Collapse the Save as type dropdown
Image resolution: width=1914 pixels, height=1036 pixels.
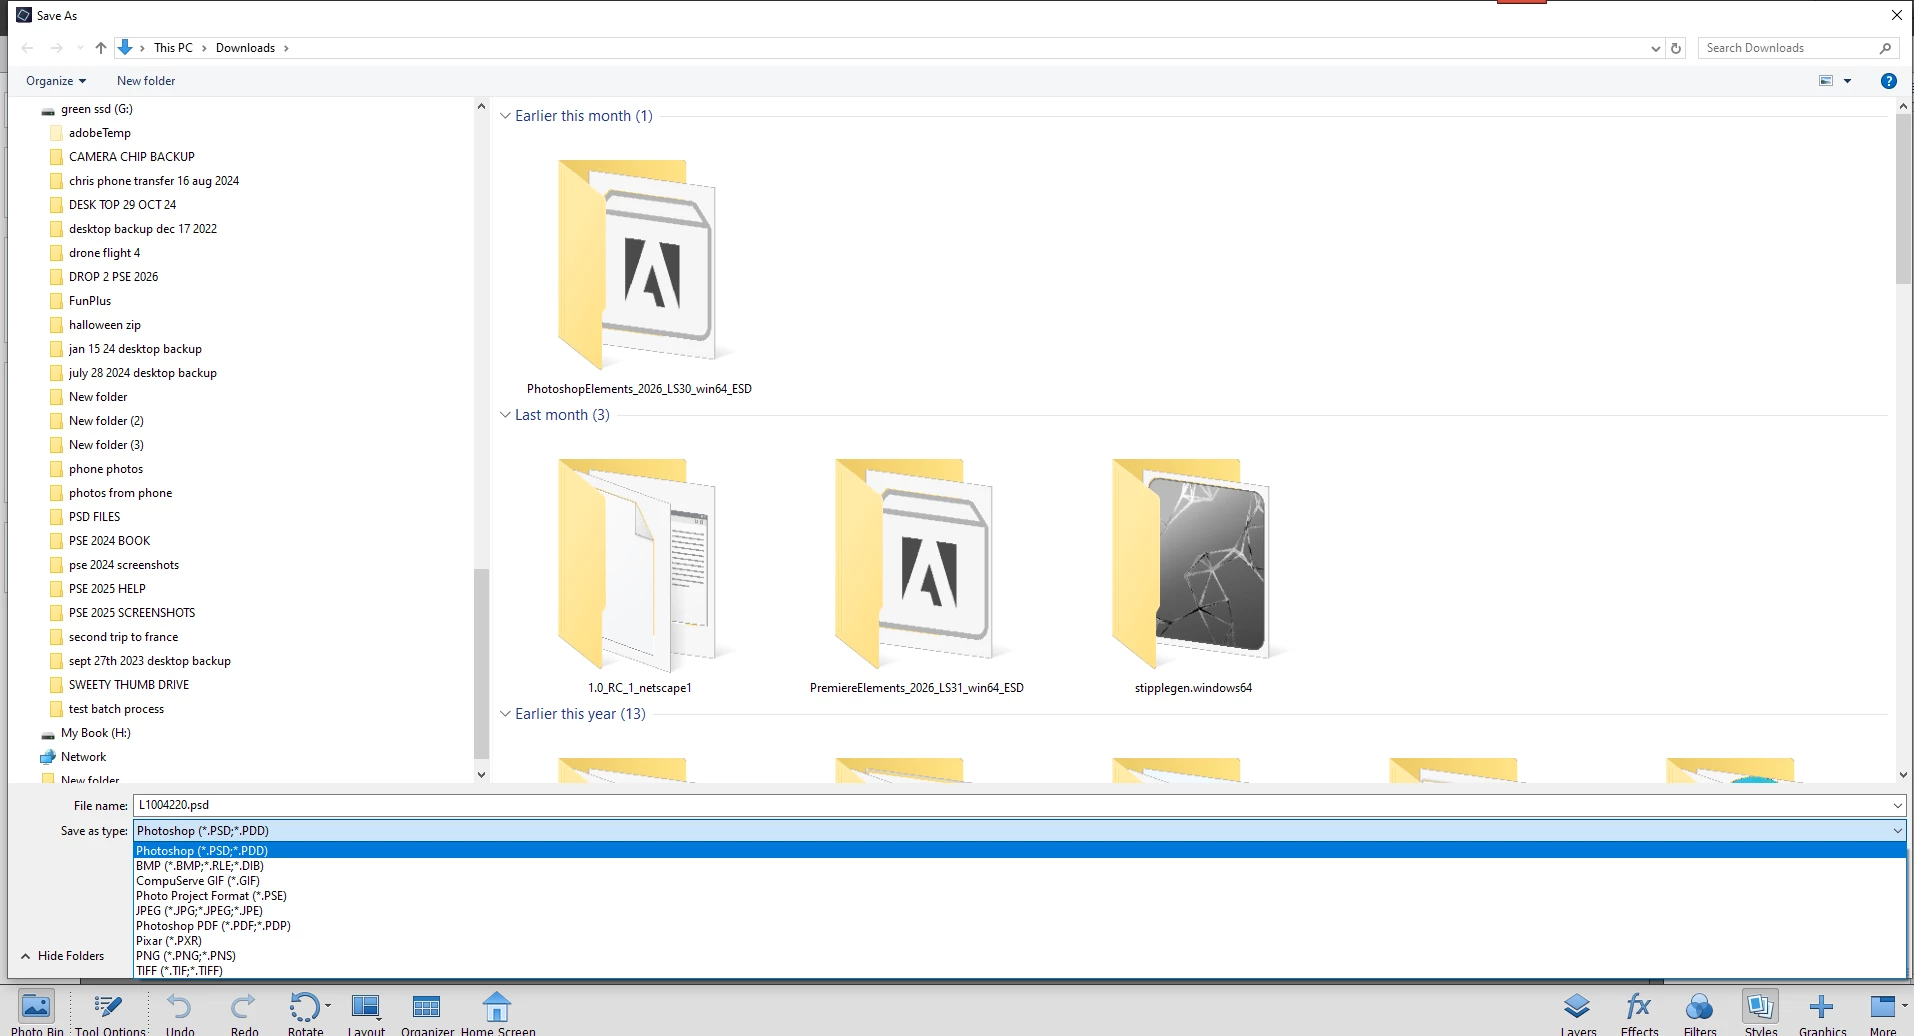(x=1897, y=830)
